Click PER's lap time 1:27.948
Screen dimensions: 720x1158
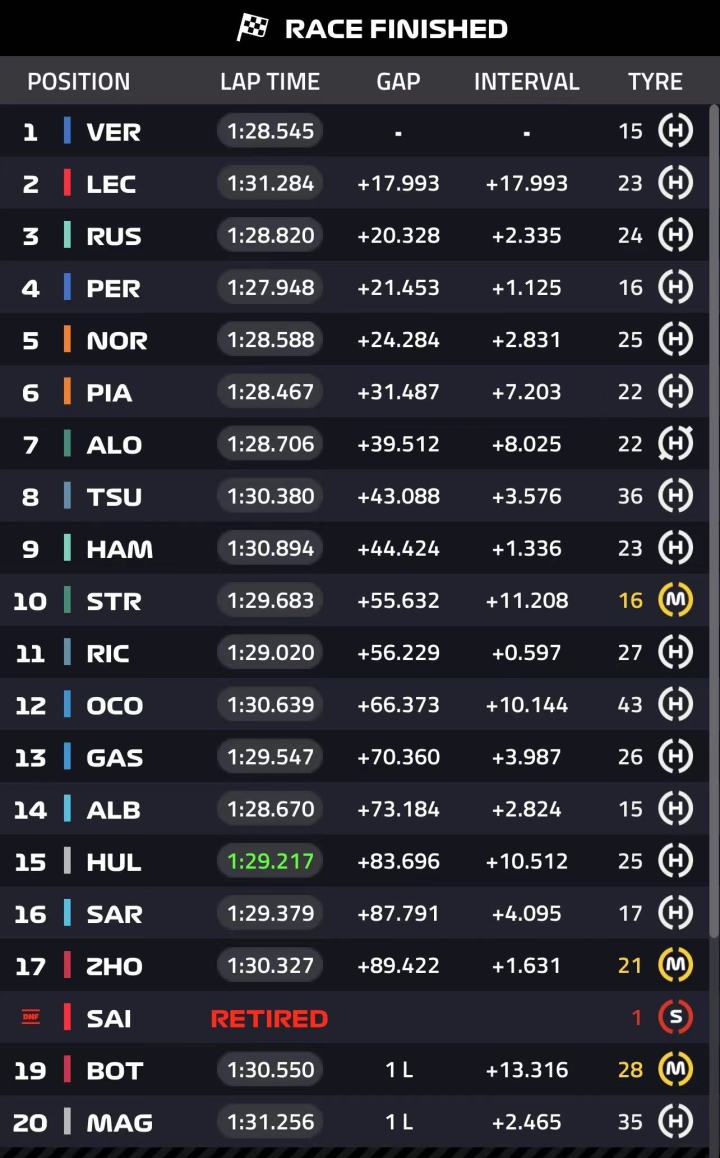pyautogui.click(x=270, y=287)
